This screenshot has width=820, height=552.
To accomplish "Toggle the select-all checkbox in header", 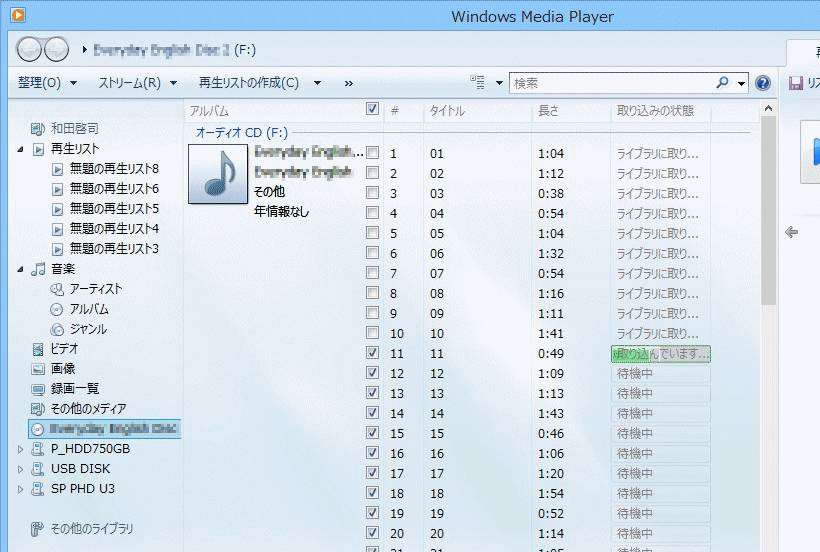I will 372,109.
